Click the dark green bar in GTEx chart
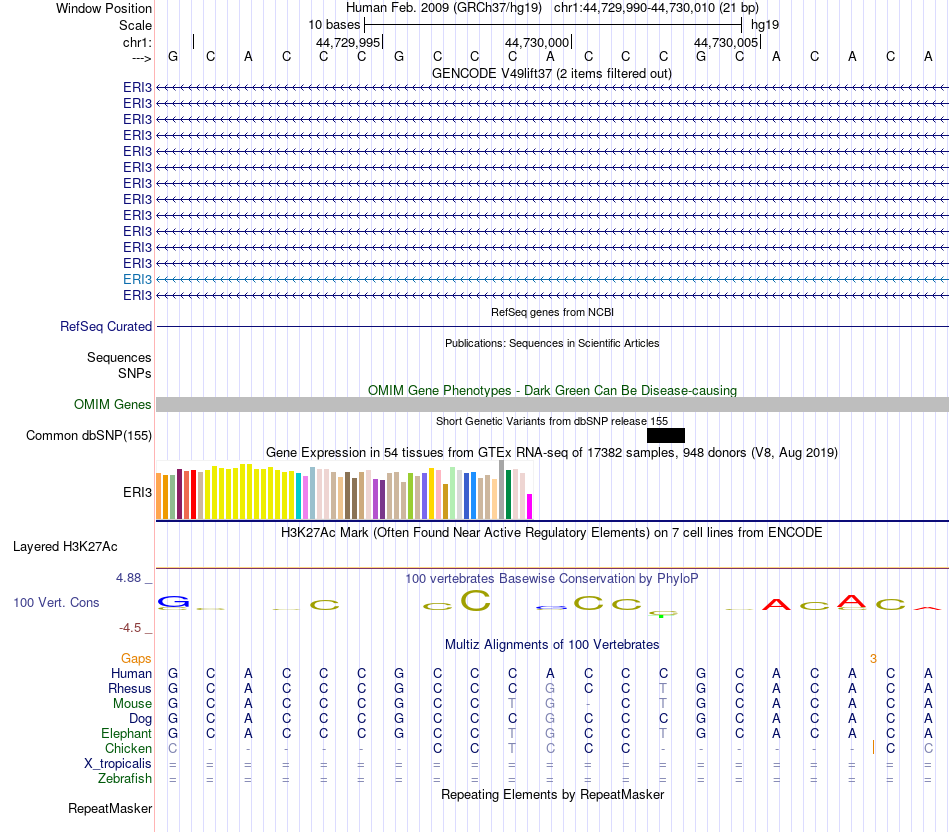This screenshot has width=950, height=832. point(508,494)
